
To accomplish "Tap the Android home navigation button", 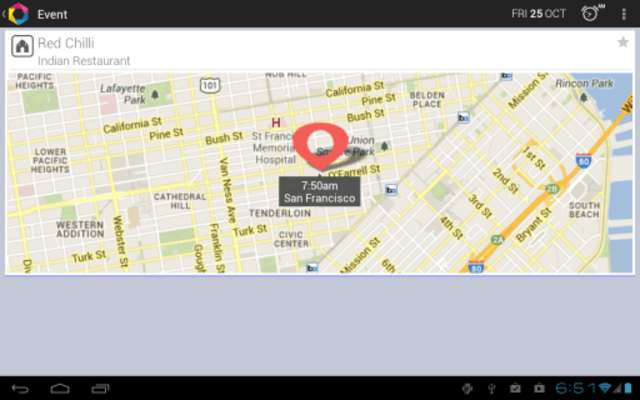I will pos(60,389).
